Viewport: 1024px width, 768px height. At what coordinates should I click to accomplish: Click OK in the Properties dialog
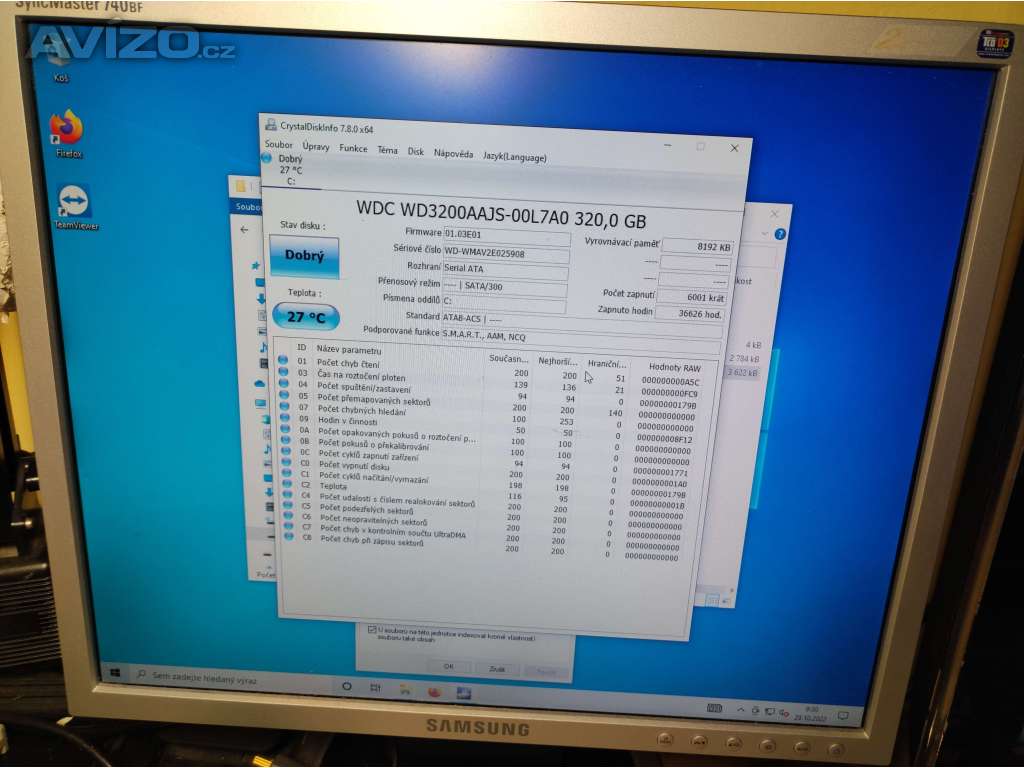coord(448,666)
